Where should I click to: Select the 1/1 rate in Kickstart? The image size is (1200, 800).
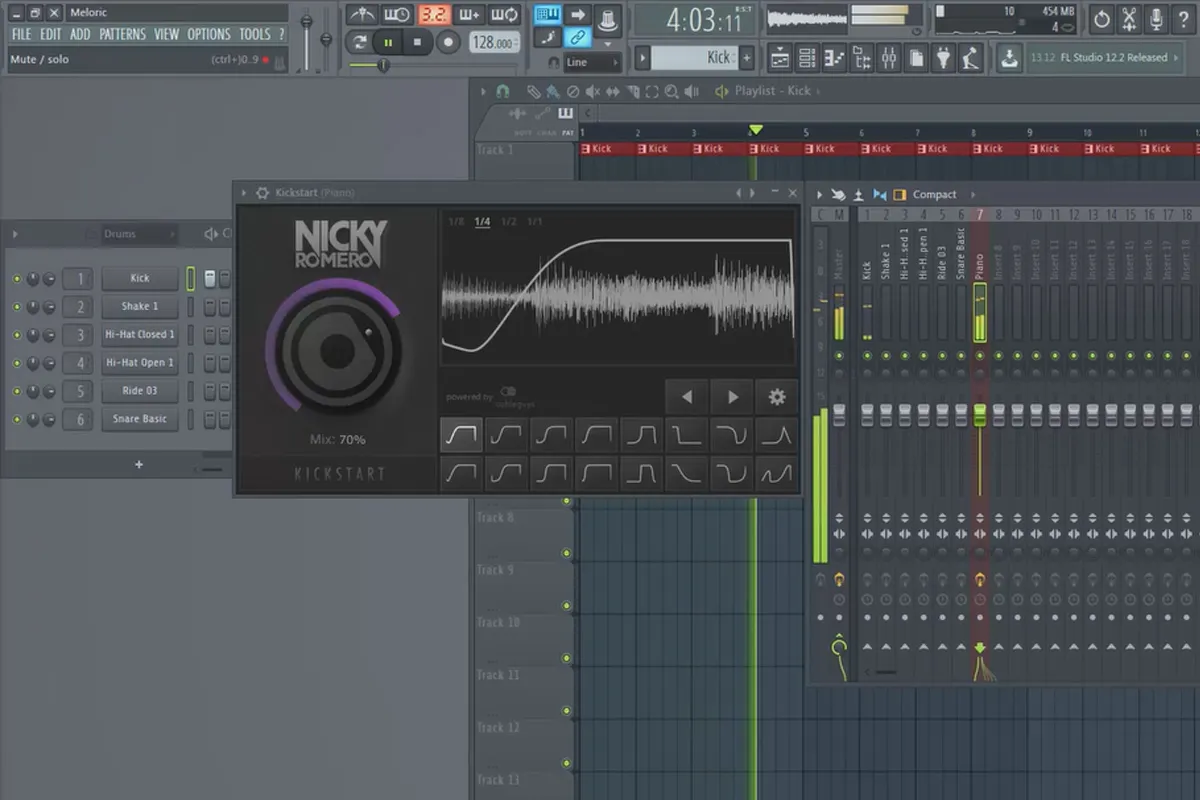coord(535,221)
